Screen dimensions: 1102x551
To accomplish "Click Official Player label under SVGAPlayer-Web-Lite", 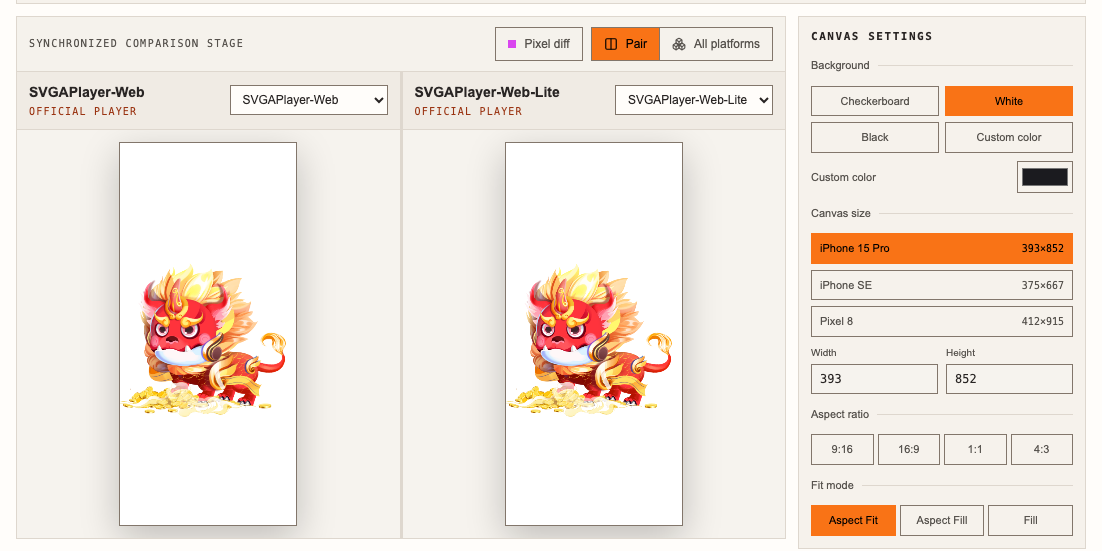I will click(x=468, y=111).
